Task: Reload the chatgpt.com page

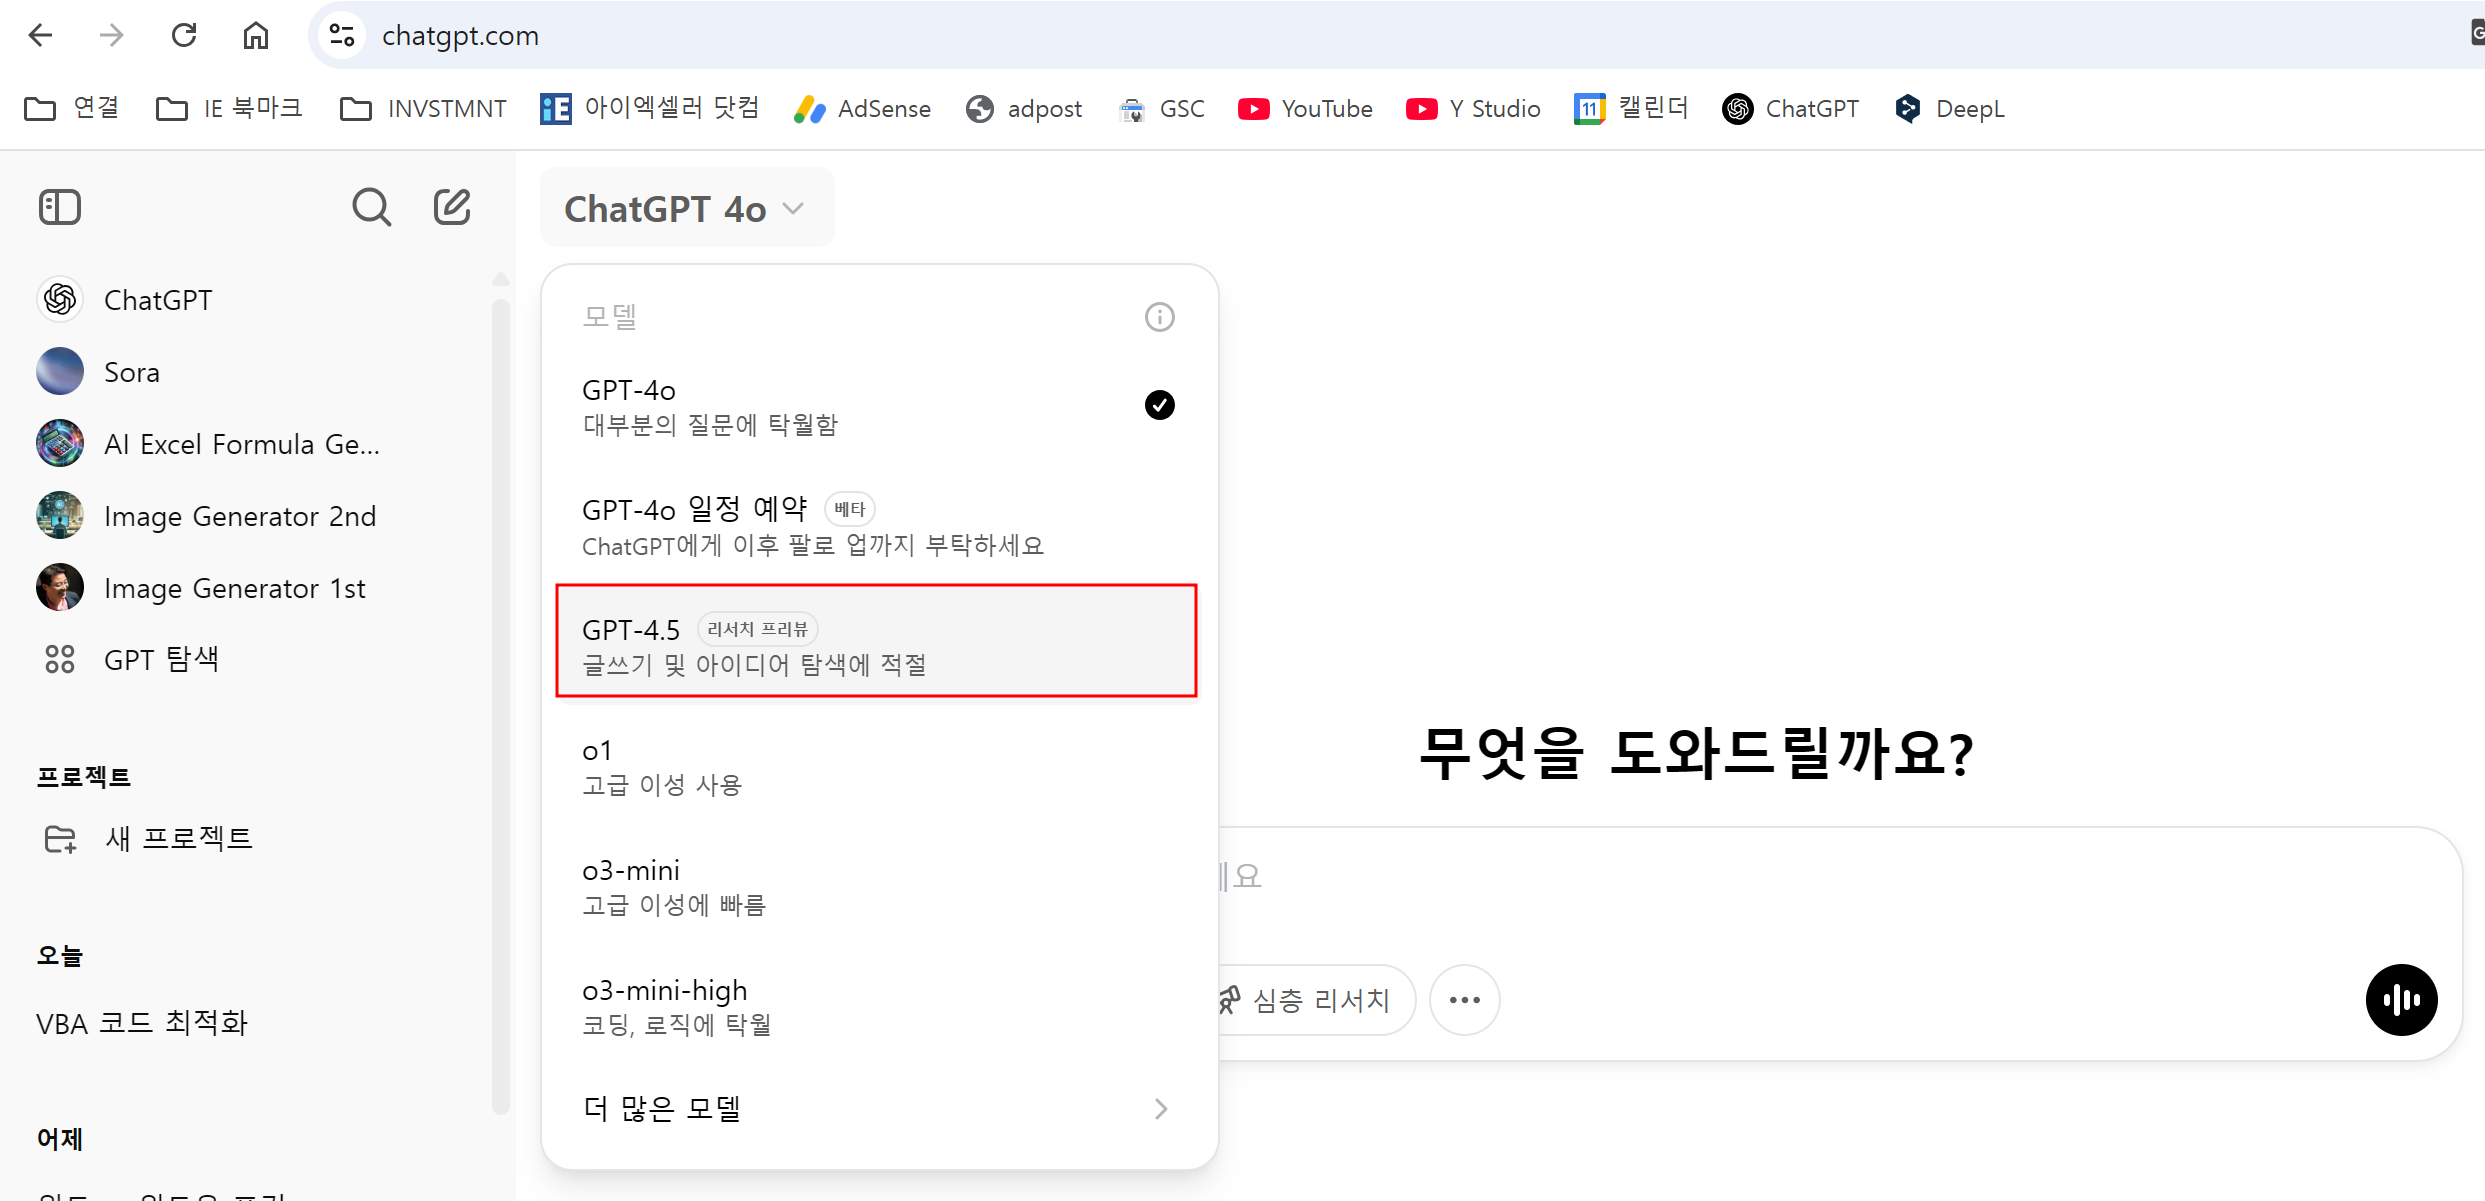Action: click(184, 36)
